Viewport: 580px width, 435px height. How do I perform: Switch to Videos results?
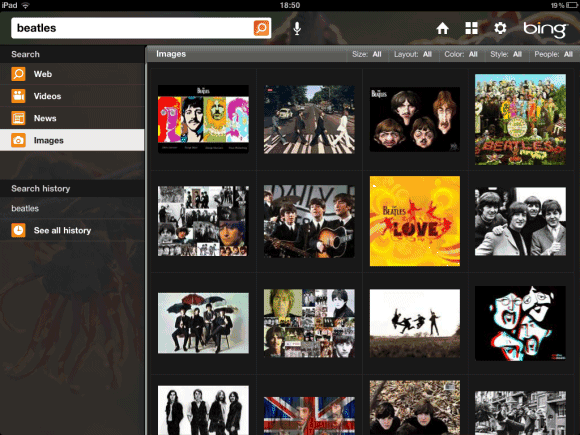pos(72,96)
